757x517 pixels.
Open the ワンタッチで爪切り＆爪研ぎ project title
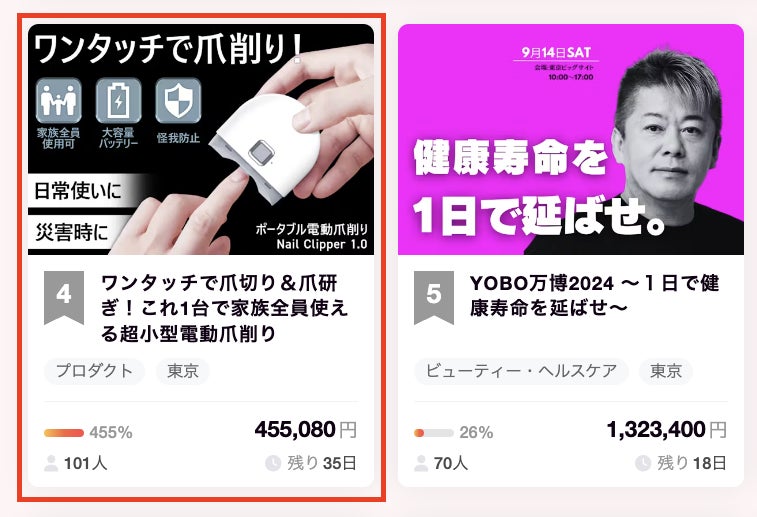[224, 308]
